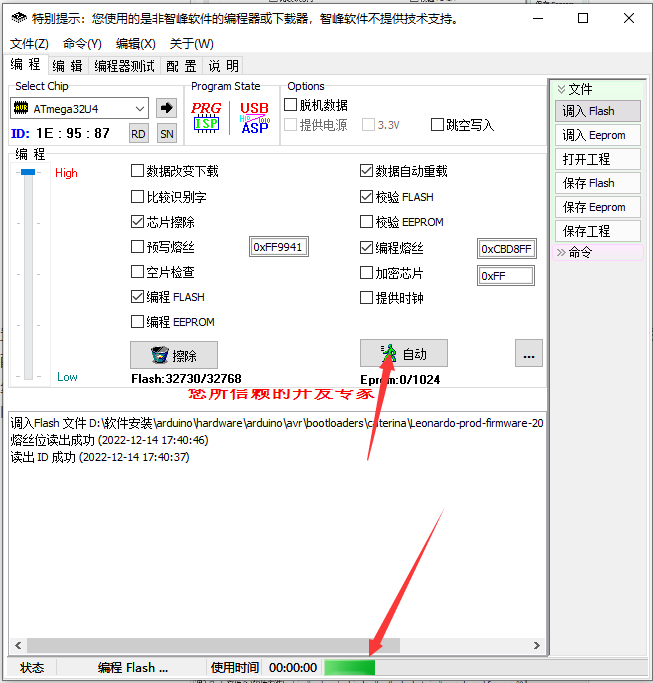653x683 pixels.
Task: Toggle 跳空写入 checkbox
Action: [437, 125]
